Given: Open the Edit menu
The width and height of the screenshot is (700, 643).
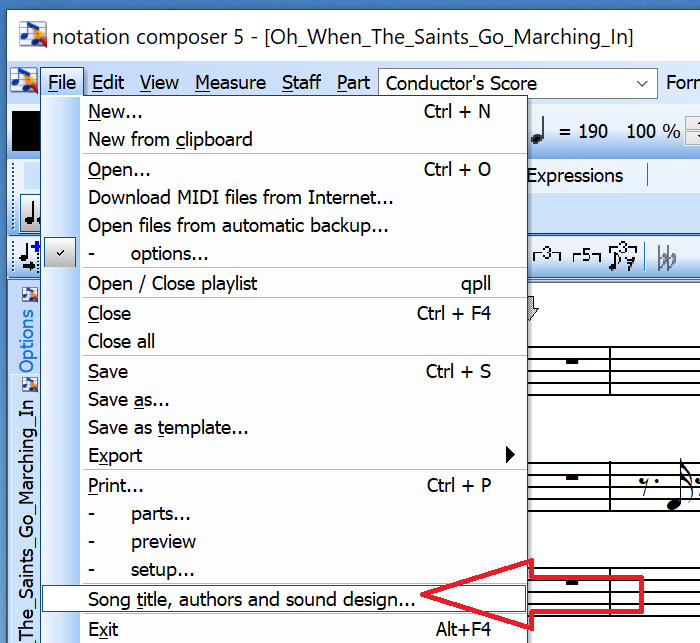Looking at the screenshot, I should pyautogui.click(x=108, y=83).
